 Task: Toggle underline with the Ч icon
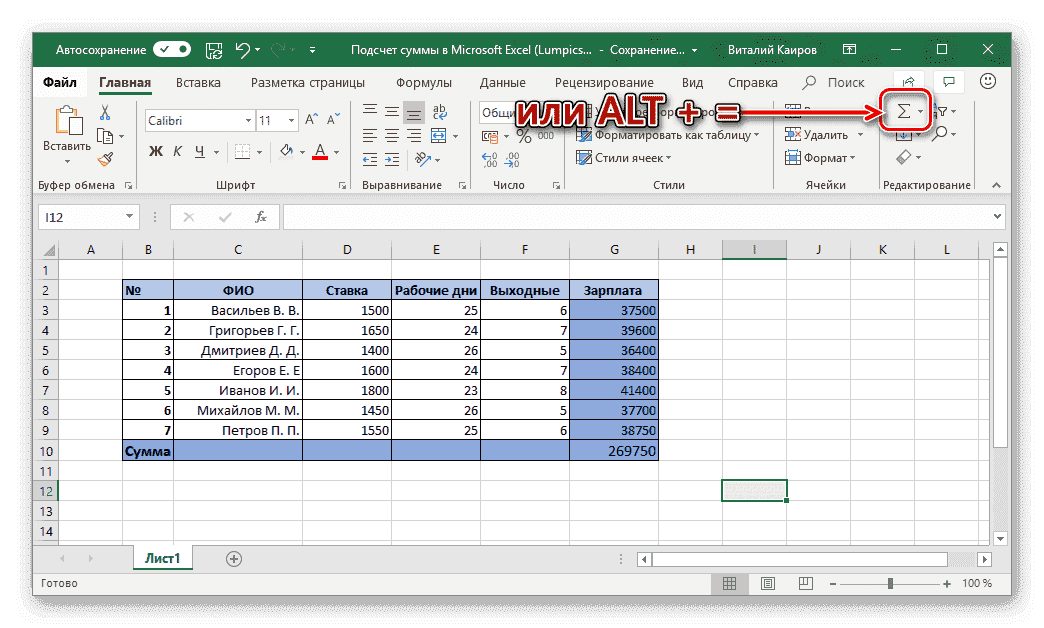pyautogui.click(x=200, y=151)
